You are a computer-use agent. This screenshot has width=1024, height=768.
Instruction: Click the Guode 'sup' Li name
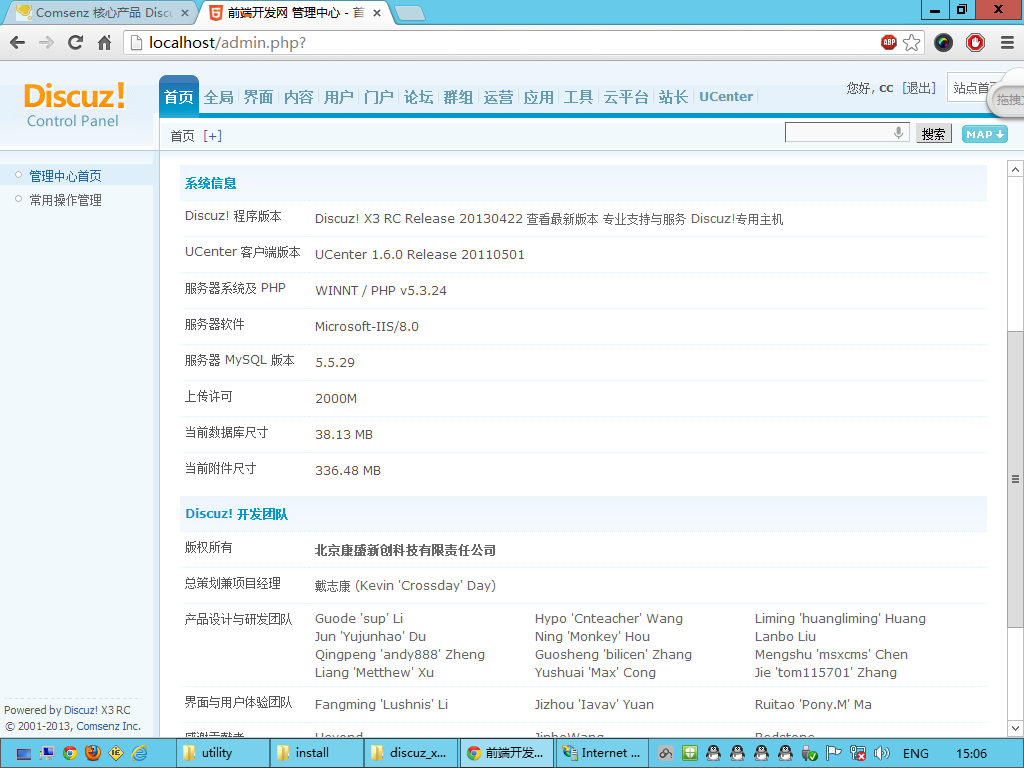(x=359, y=618)
